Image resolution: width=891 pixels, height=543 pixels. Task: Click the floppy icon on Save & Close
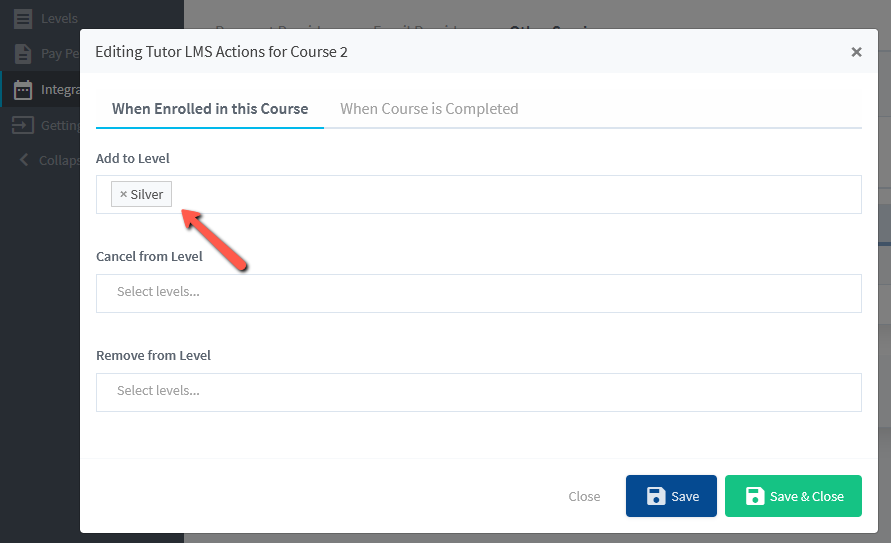point(755,496)
